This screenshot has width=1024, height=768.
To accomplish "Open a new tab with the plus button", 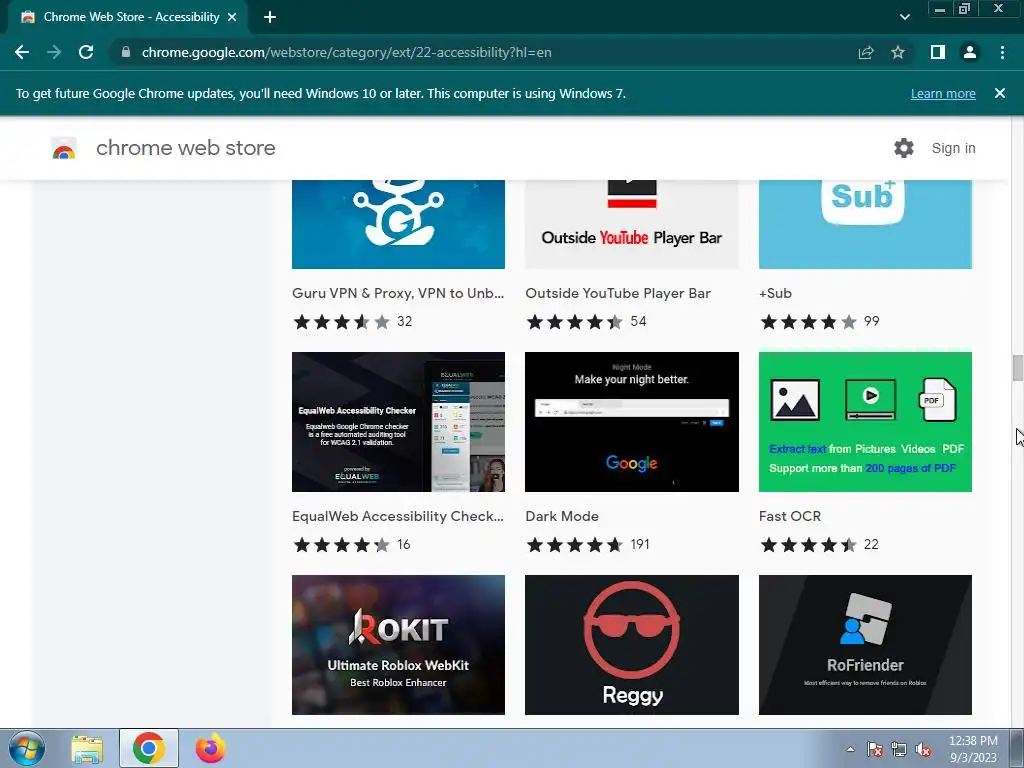I will (270, 17).
